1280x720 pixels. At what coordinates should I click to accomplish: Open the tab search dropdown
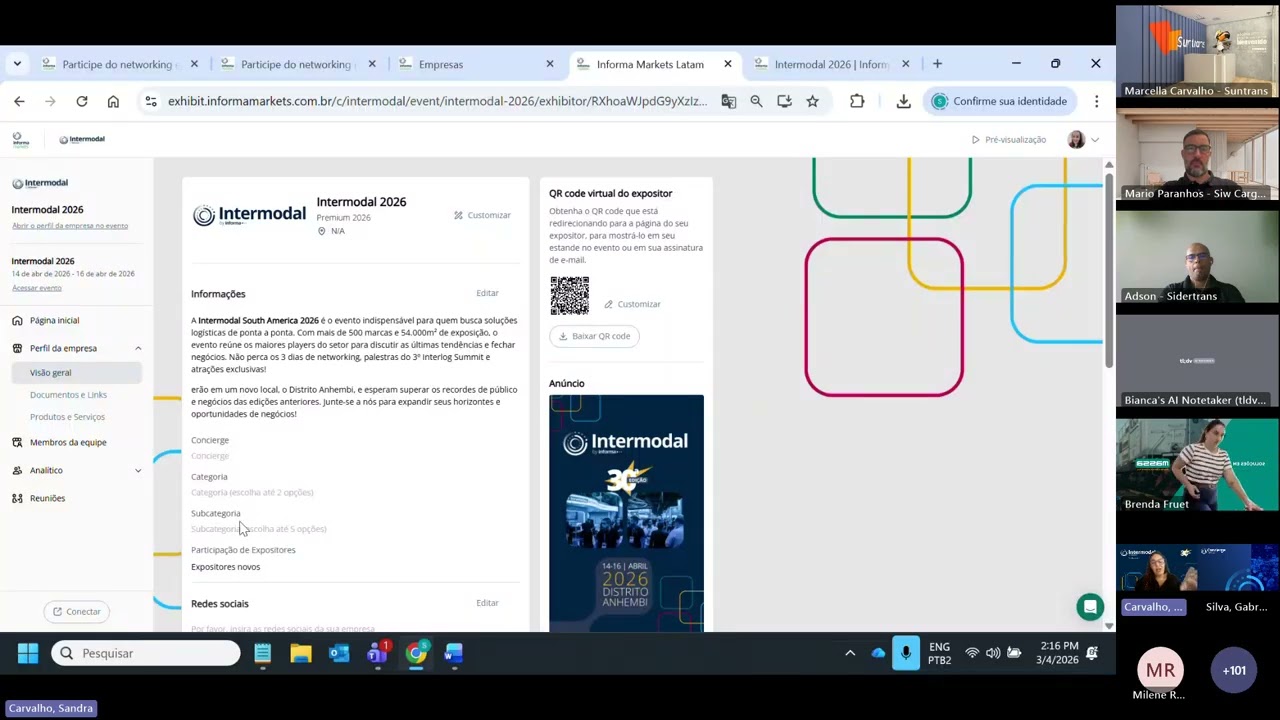pyautogui.click(x=17, y=64)
